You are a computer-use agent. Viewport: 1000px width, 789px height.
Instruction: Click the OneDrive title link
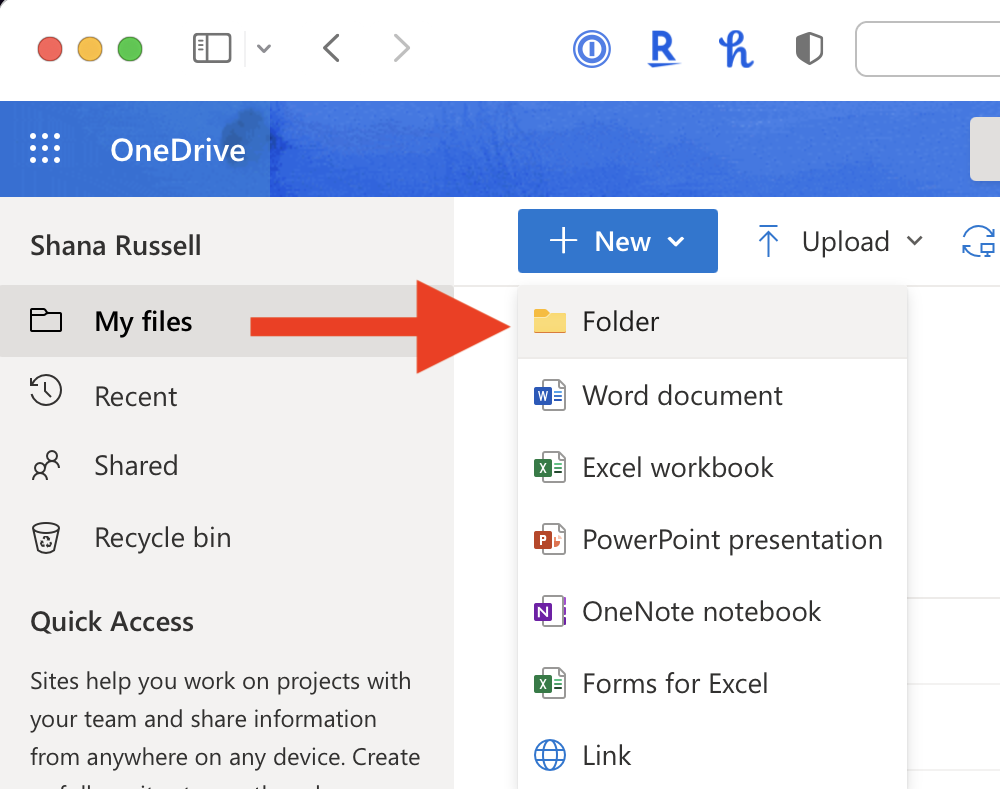tap(178, 150)
